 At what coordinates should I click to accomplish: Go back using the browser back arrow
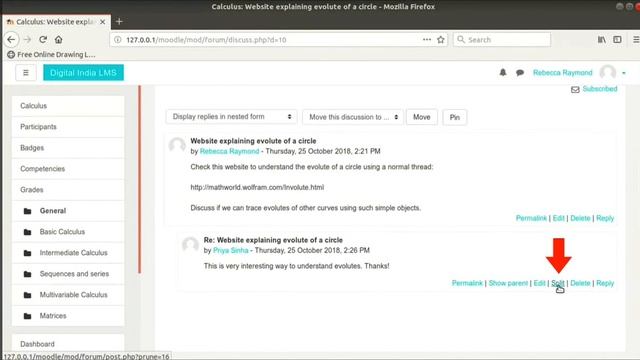(11, 40)
